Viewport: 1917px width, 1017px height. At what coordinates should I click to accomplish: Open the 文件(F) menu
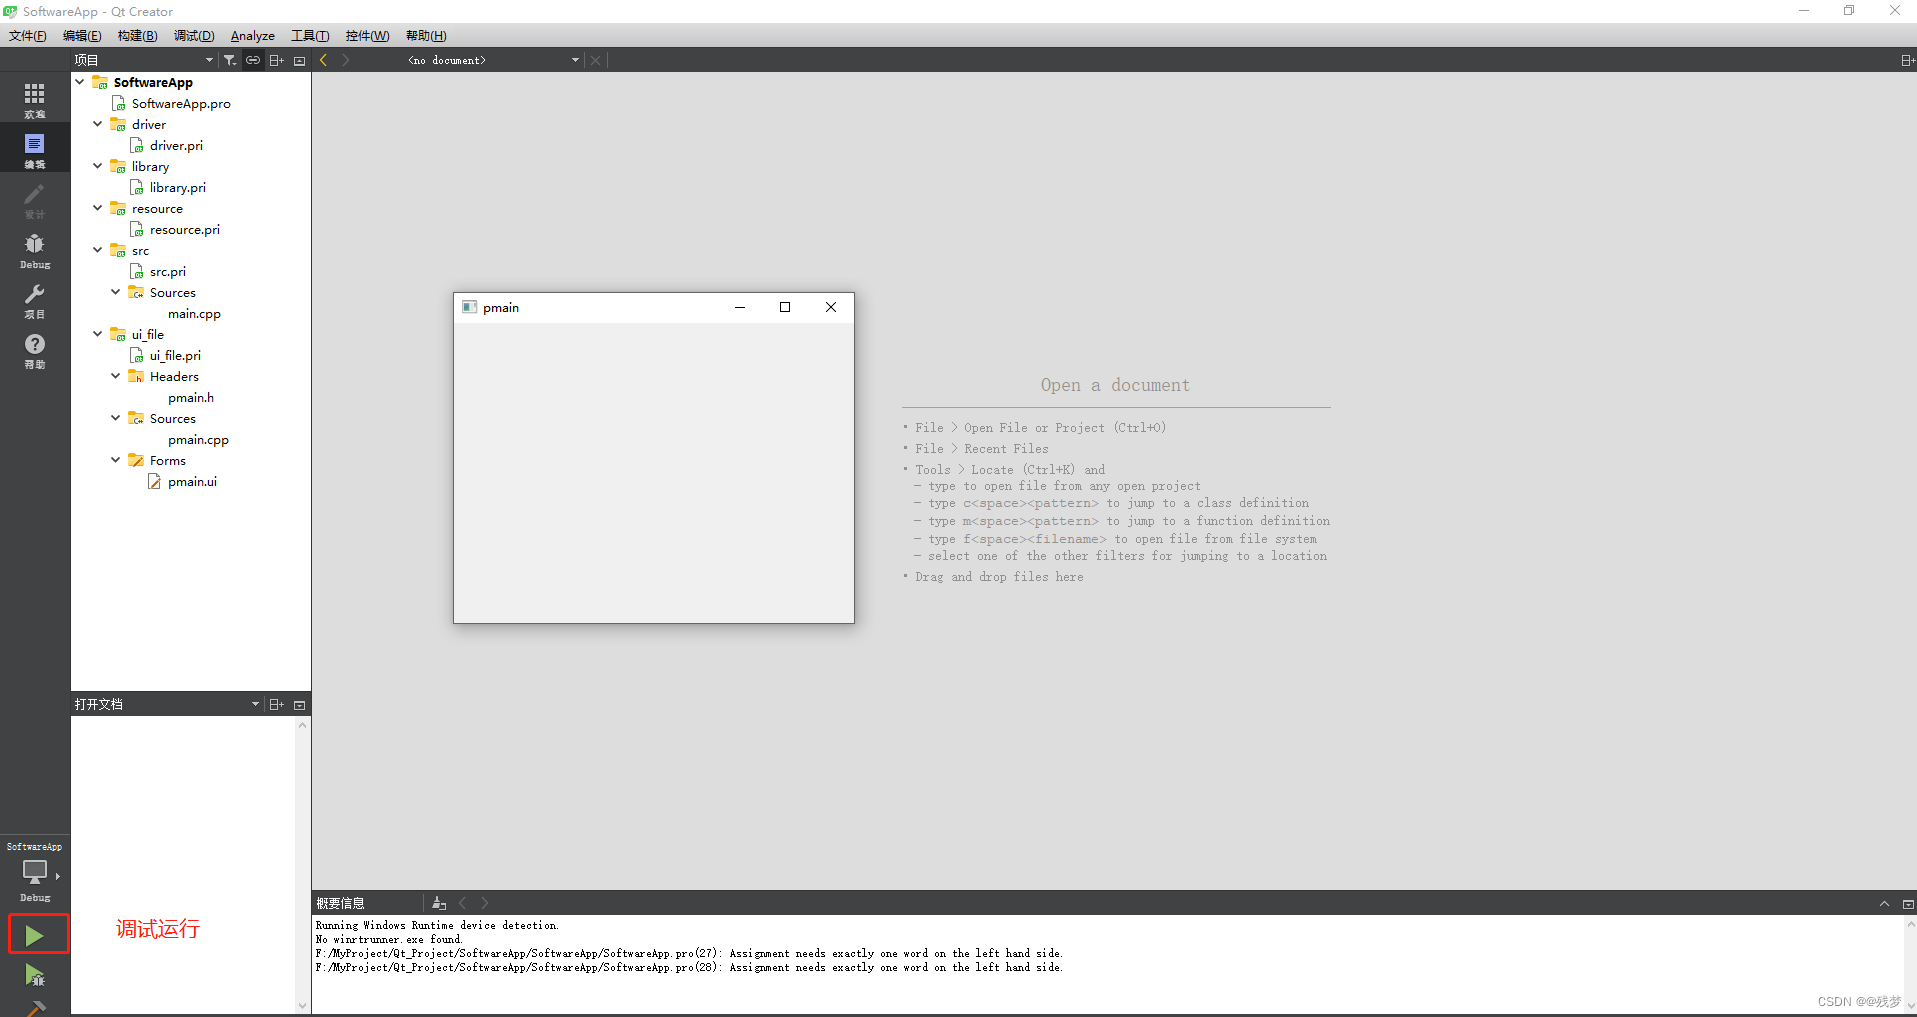click(28, 36)
